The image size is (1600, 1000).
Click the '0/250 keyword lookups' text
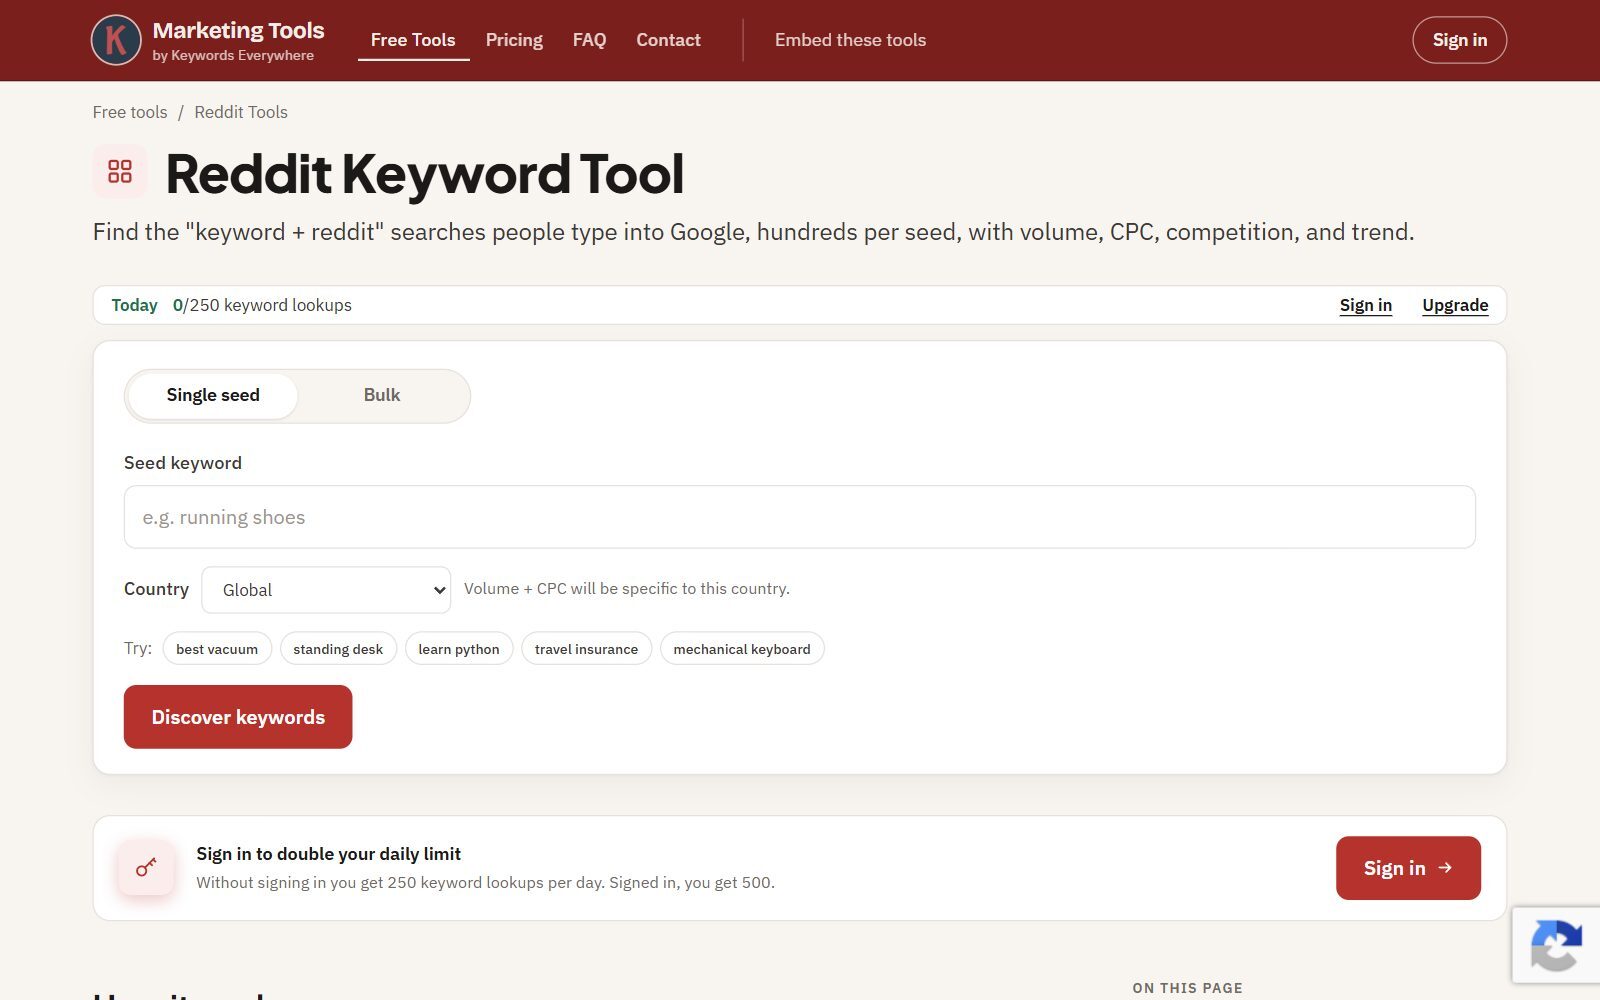[262, 305]
